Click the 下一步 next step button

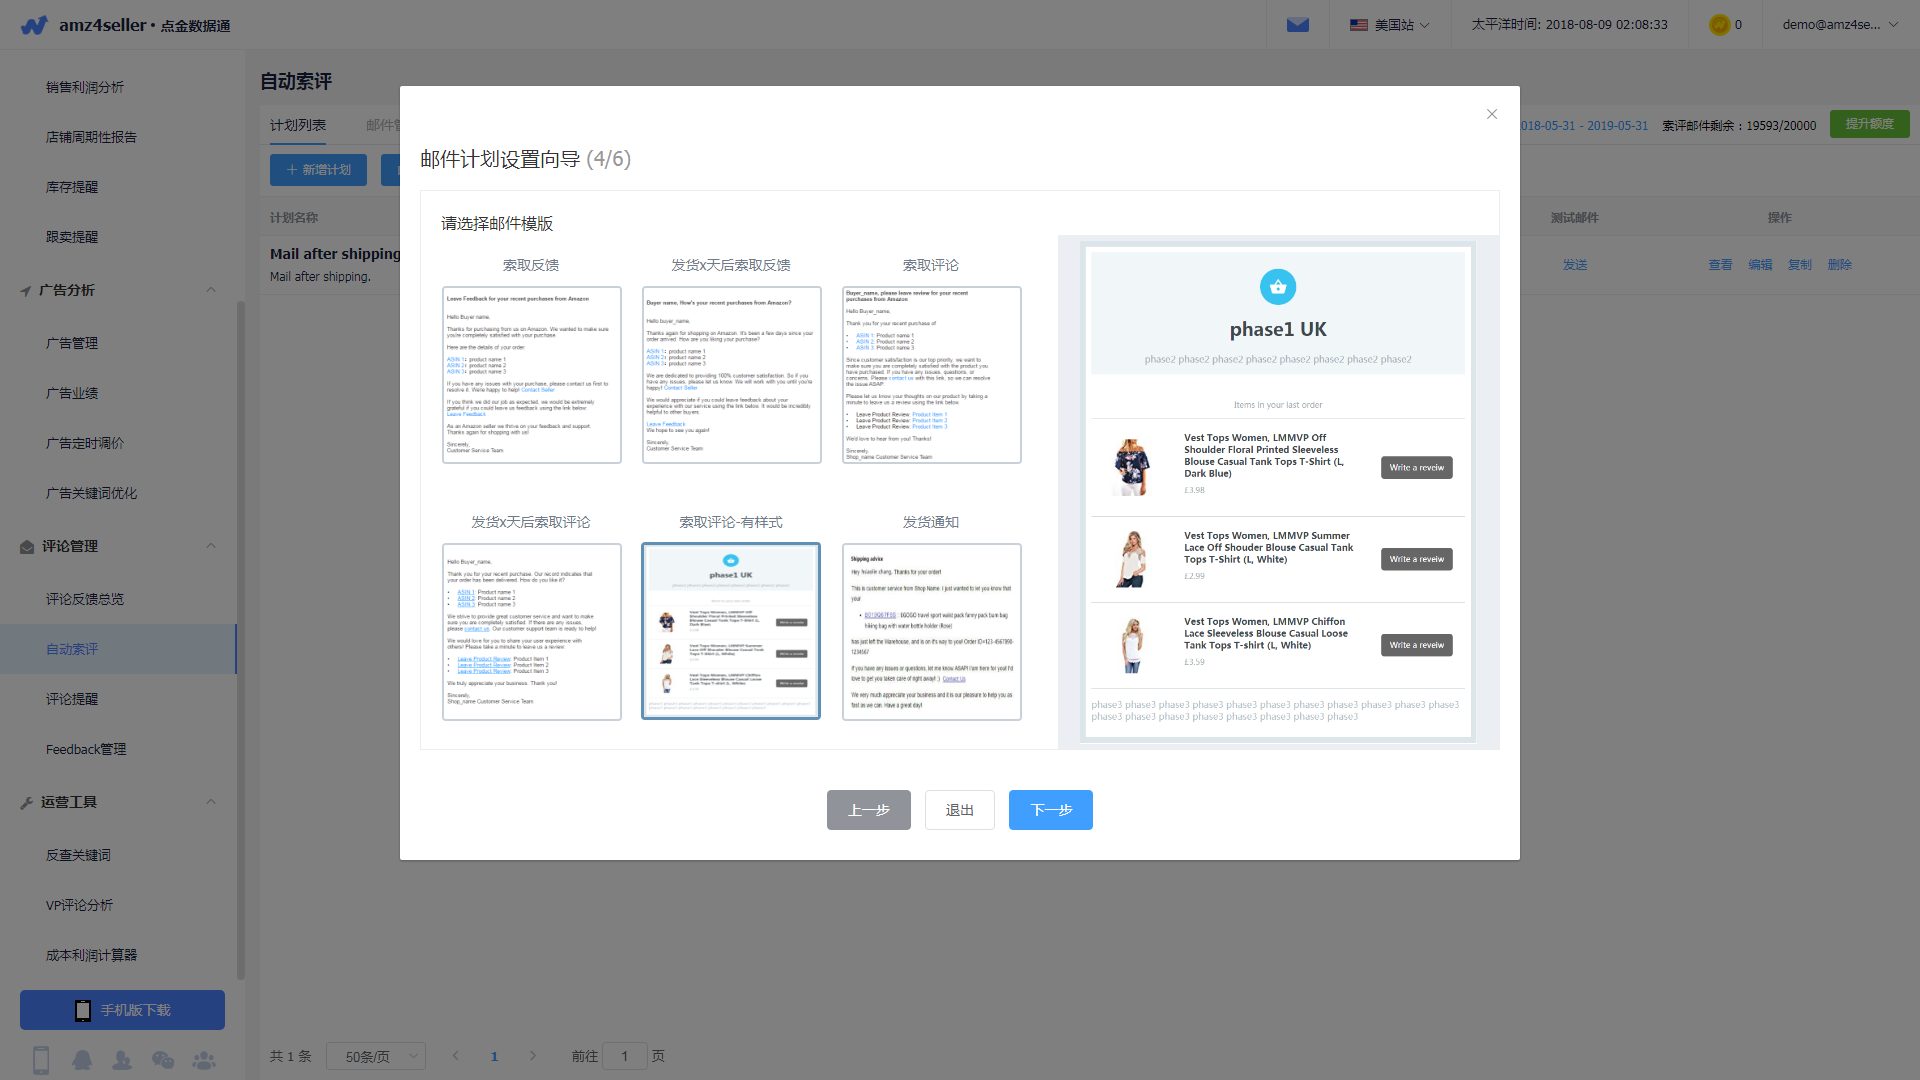1050,810
